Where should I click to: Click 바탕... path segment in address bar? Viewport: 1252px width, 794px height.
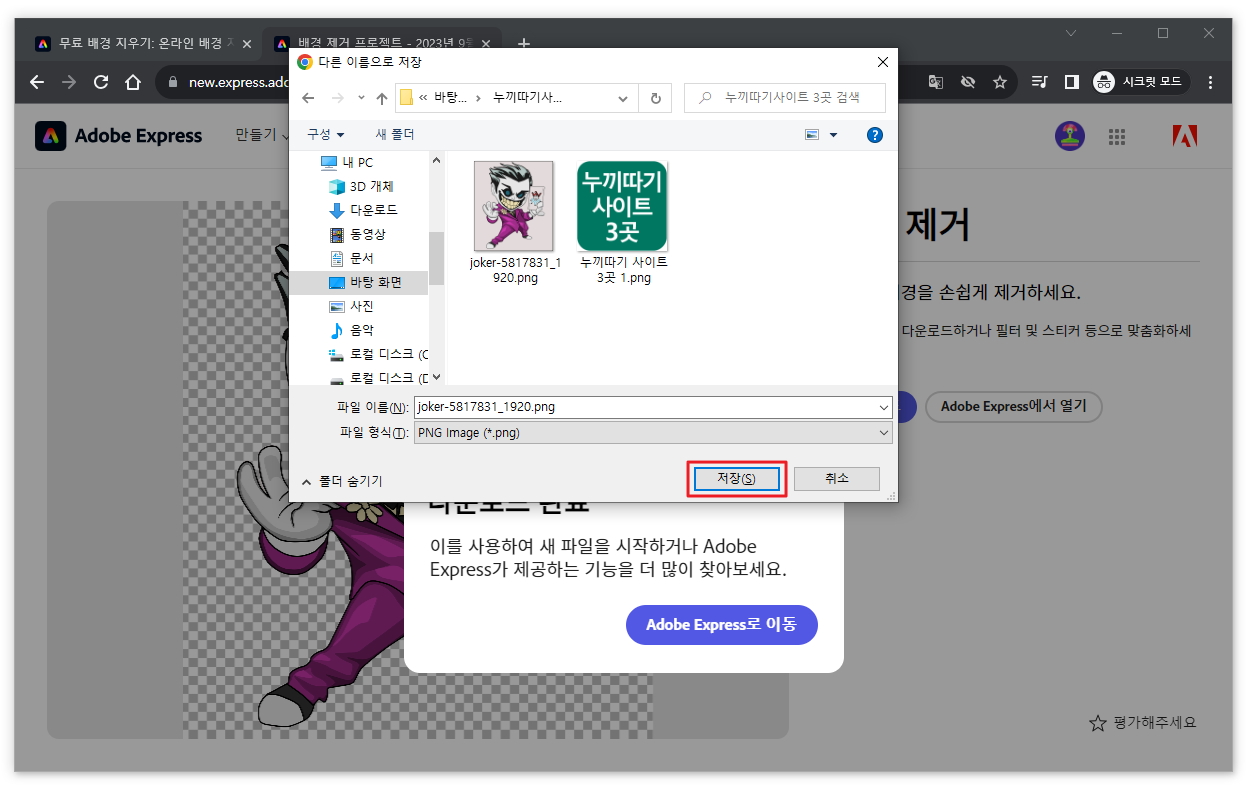(x=451, y=98)
